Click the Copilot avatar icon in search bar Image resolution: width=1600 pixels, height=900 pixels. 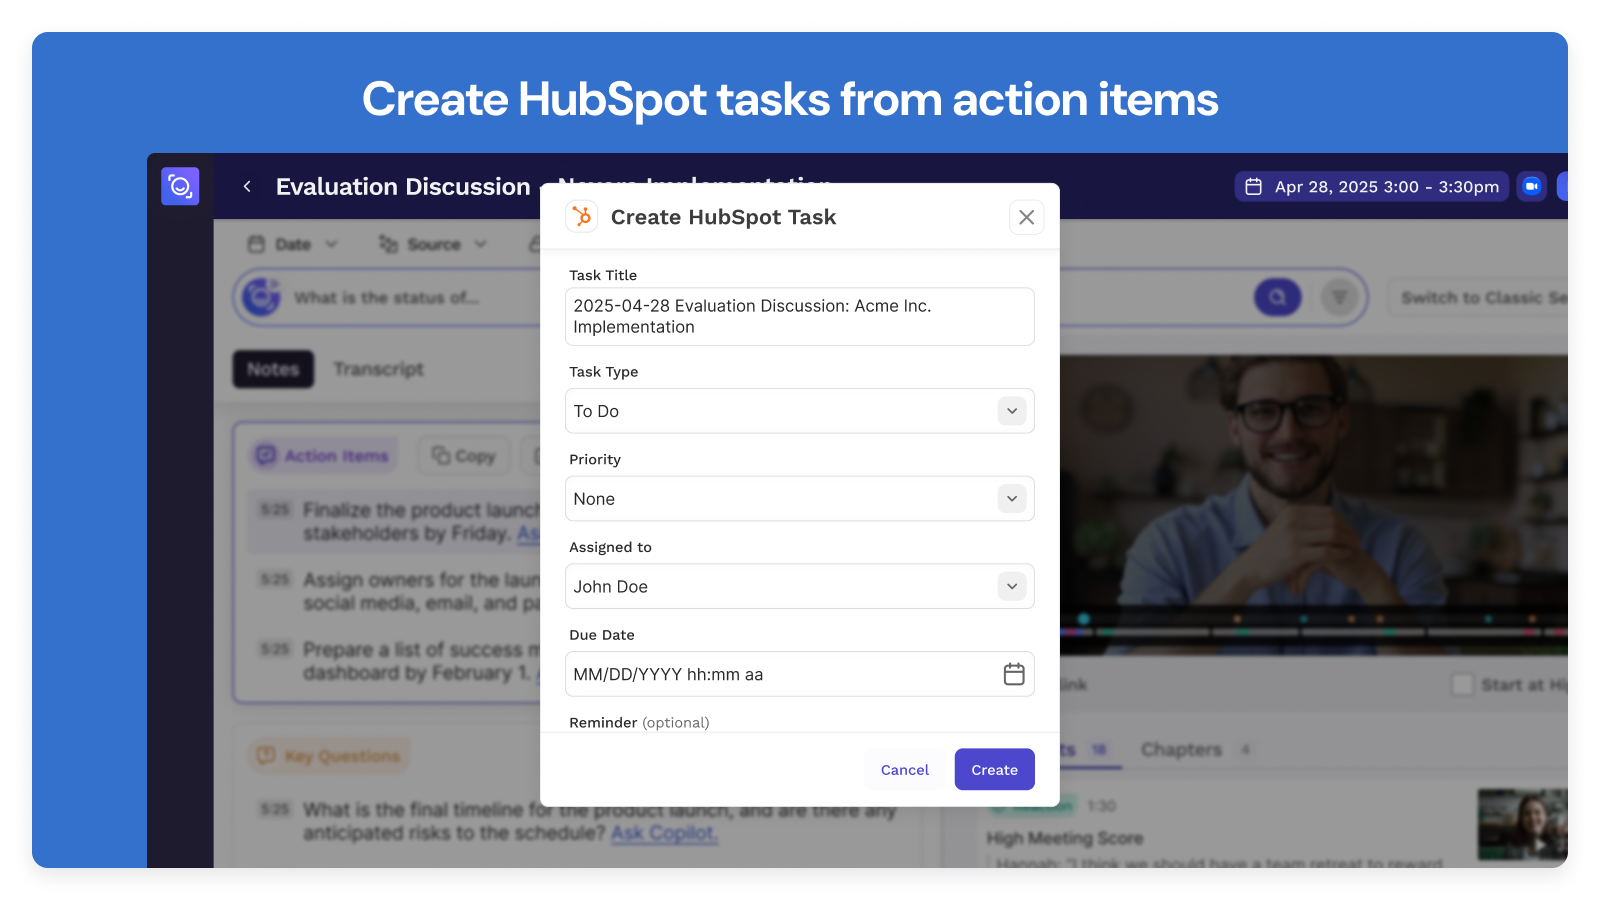[x=262, y=297]
